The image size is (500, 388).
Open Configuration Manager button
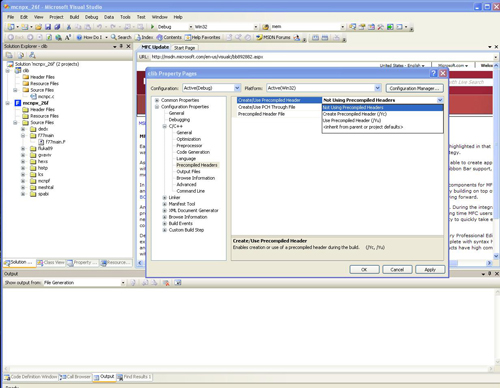(414, 88)
